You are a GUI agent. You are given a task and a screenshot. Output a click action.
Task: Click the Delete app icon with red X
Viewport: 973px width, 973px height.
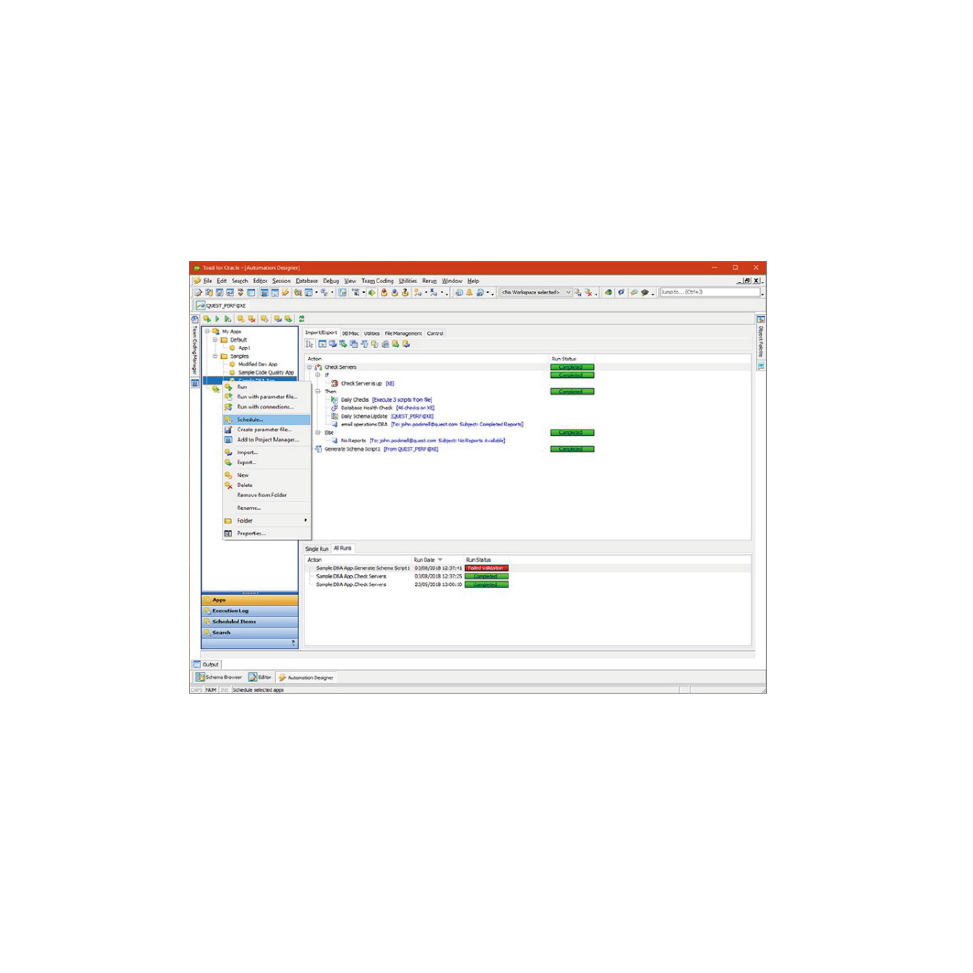(252, 318)
